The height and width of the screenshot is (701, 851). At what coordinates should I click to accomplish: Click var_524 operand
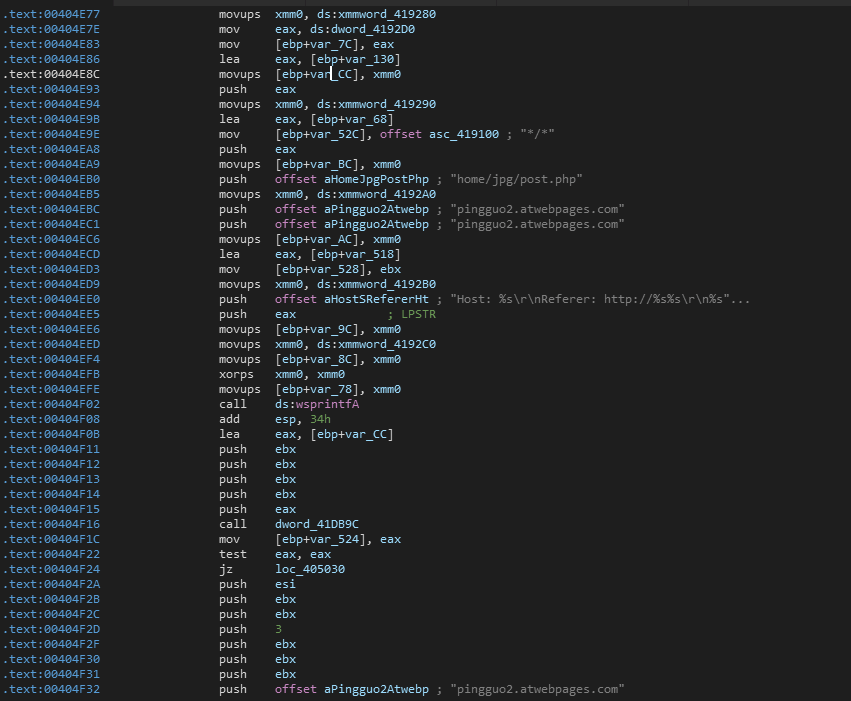click(335, 539)
